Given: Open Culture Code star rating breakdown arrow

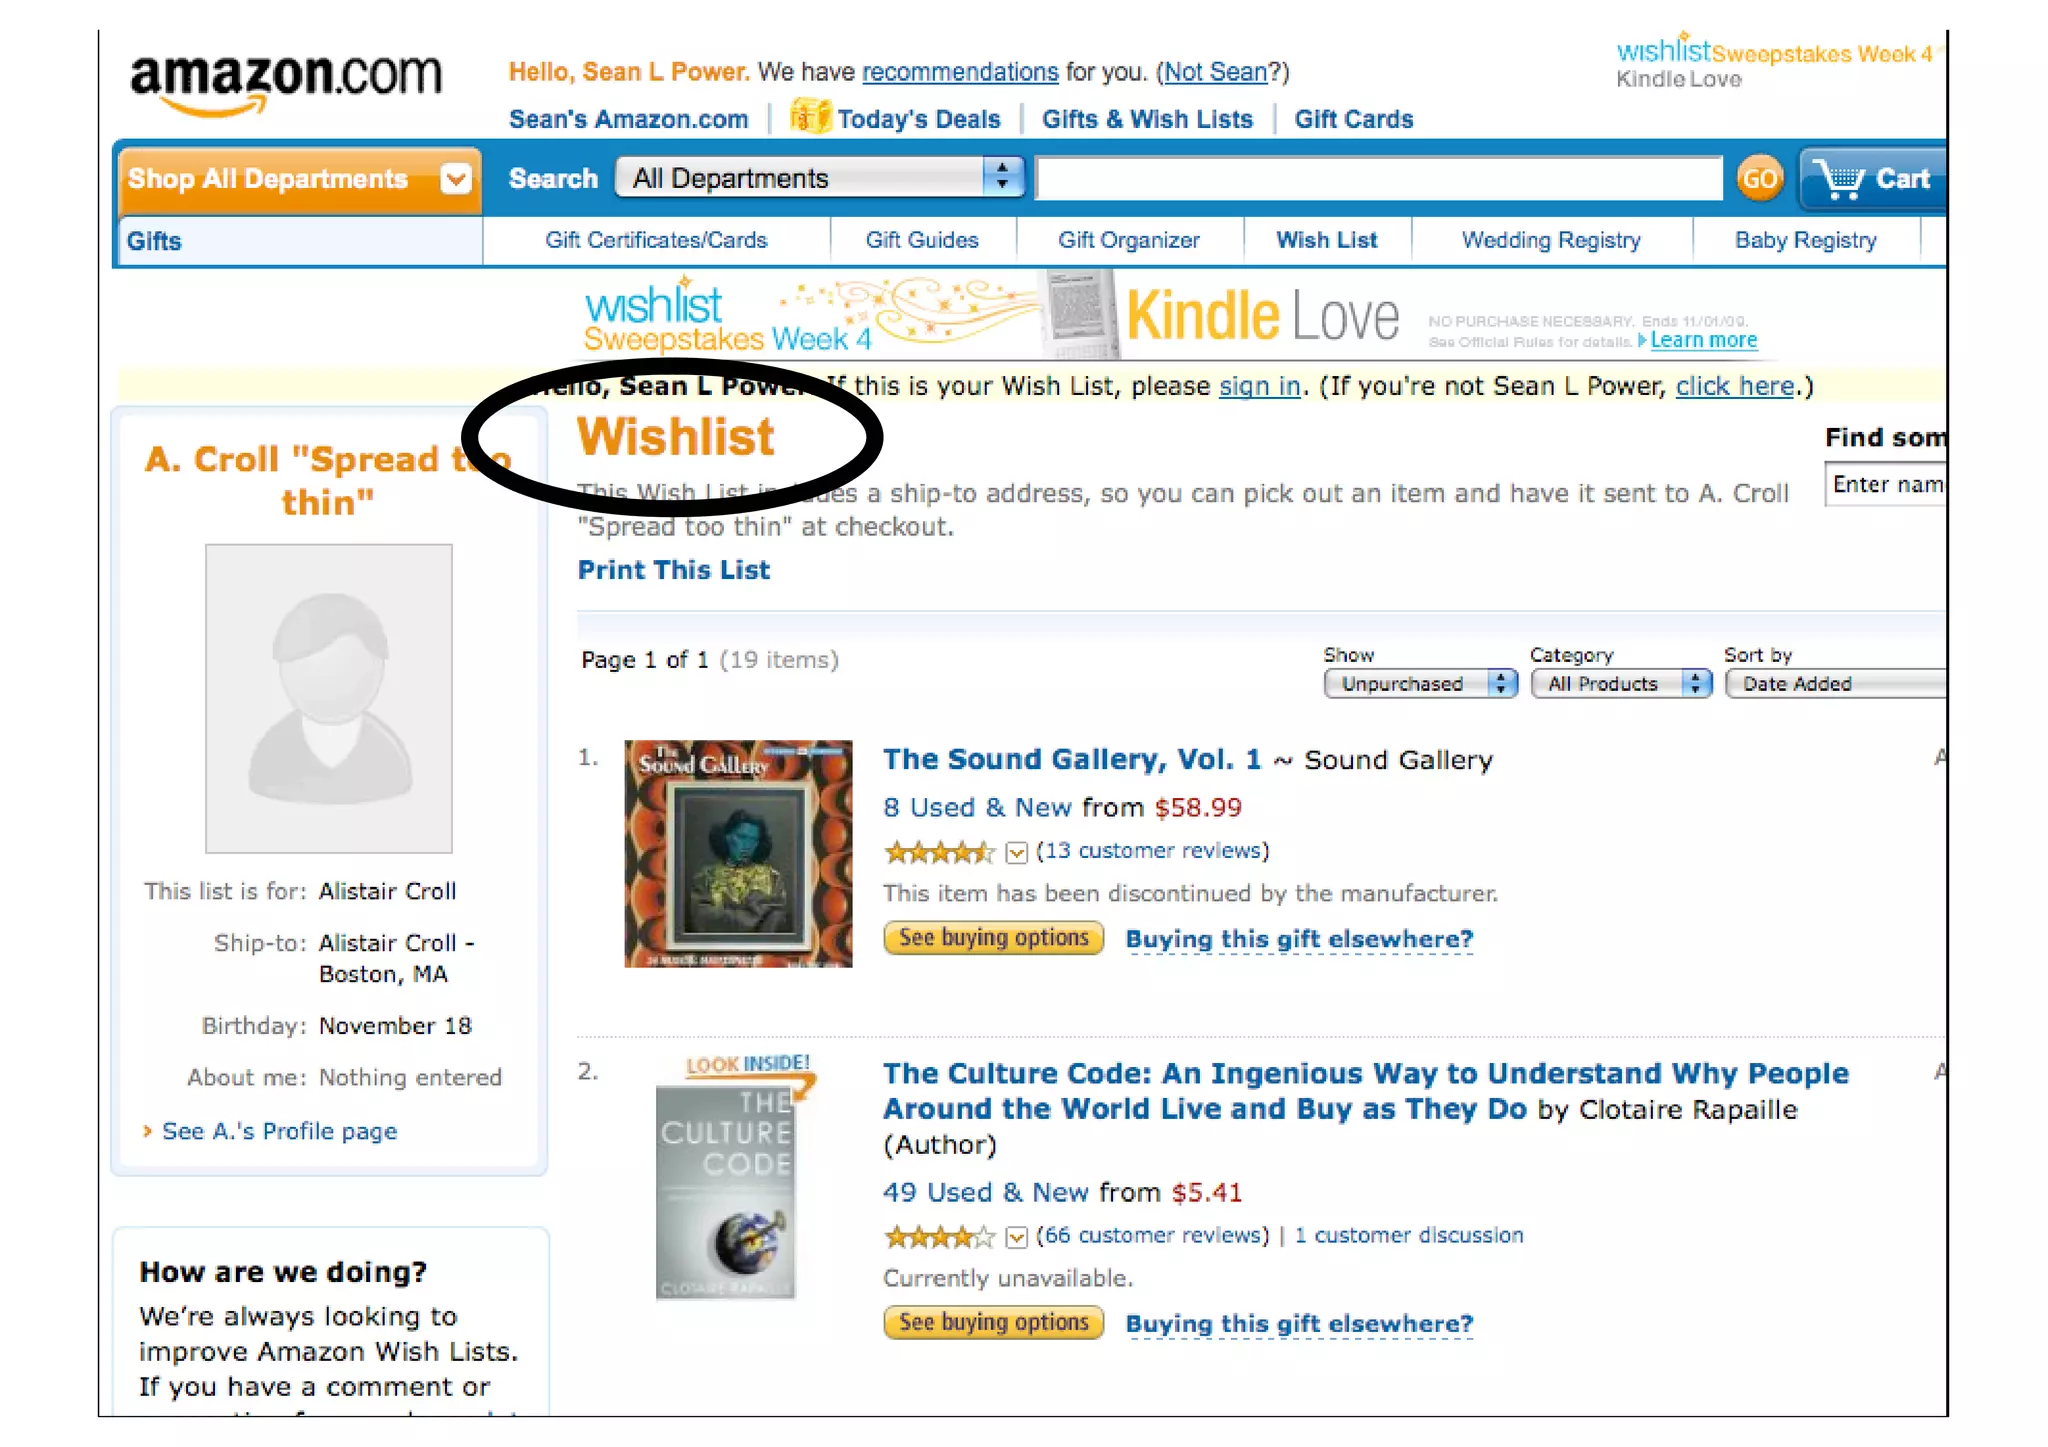Looking at the screenshot, I should pyautogui.click(x=1016, y=1237).
